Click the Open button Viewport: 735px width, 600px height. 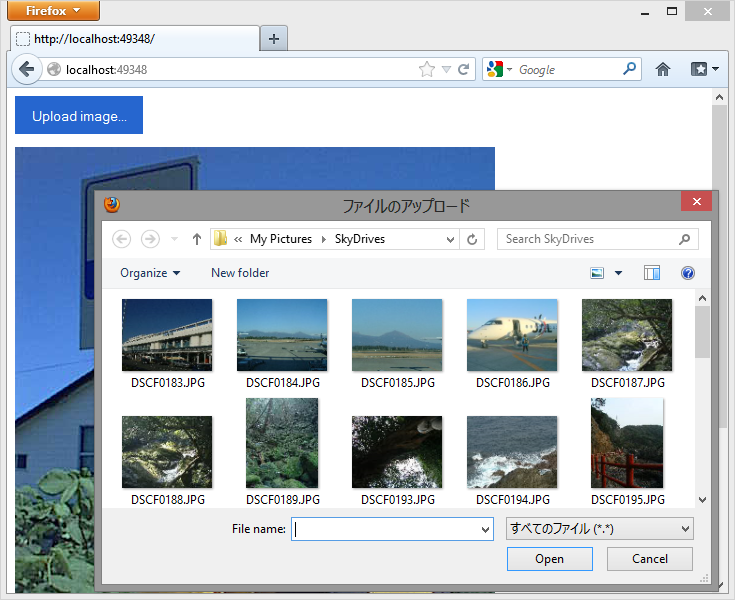pos(549,559)
